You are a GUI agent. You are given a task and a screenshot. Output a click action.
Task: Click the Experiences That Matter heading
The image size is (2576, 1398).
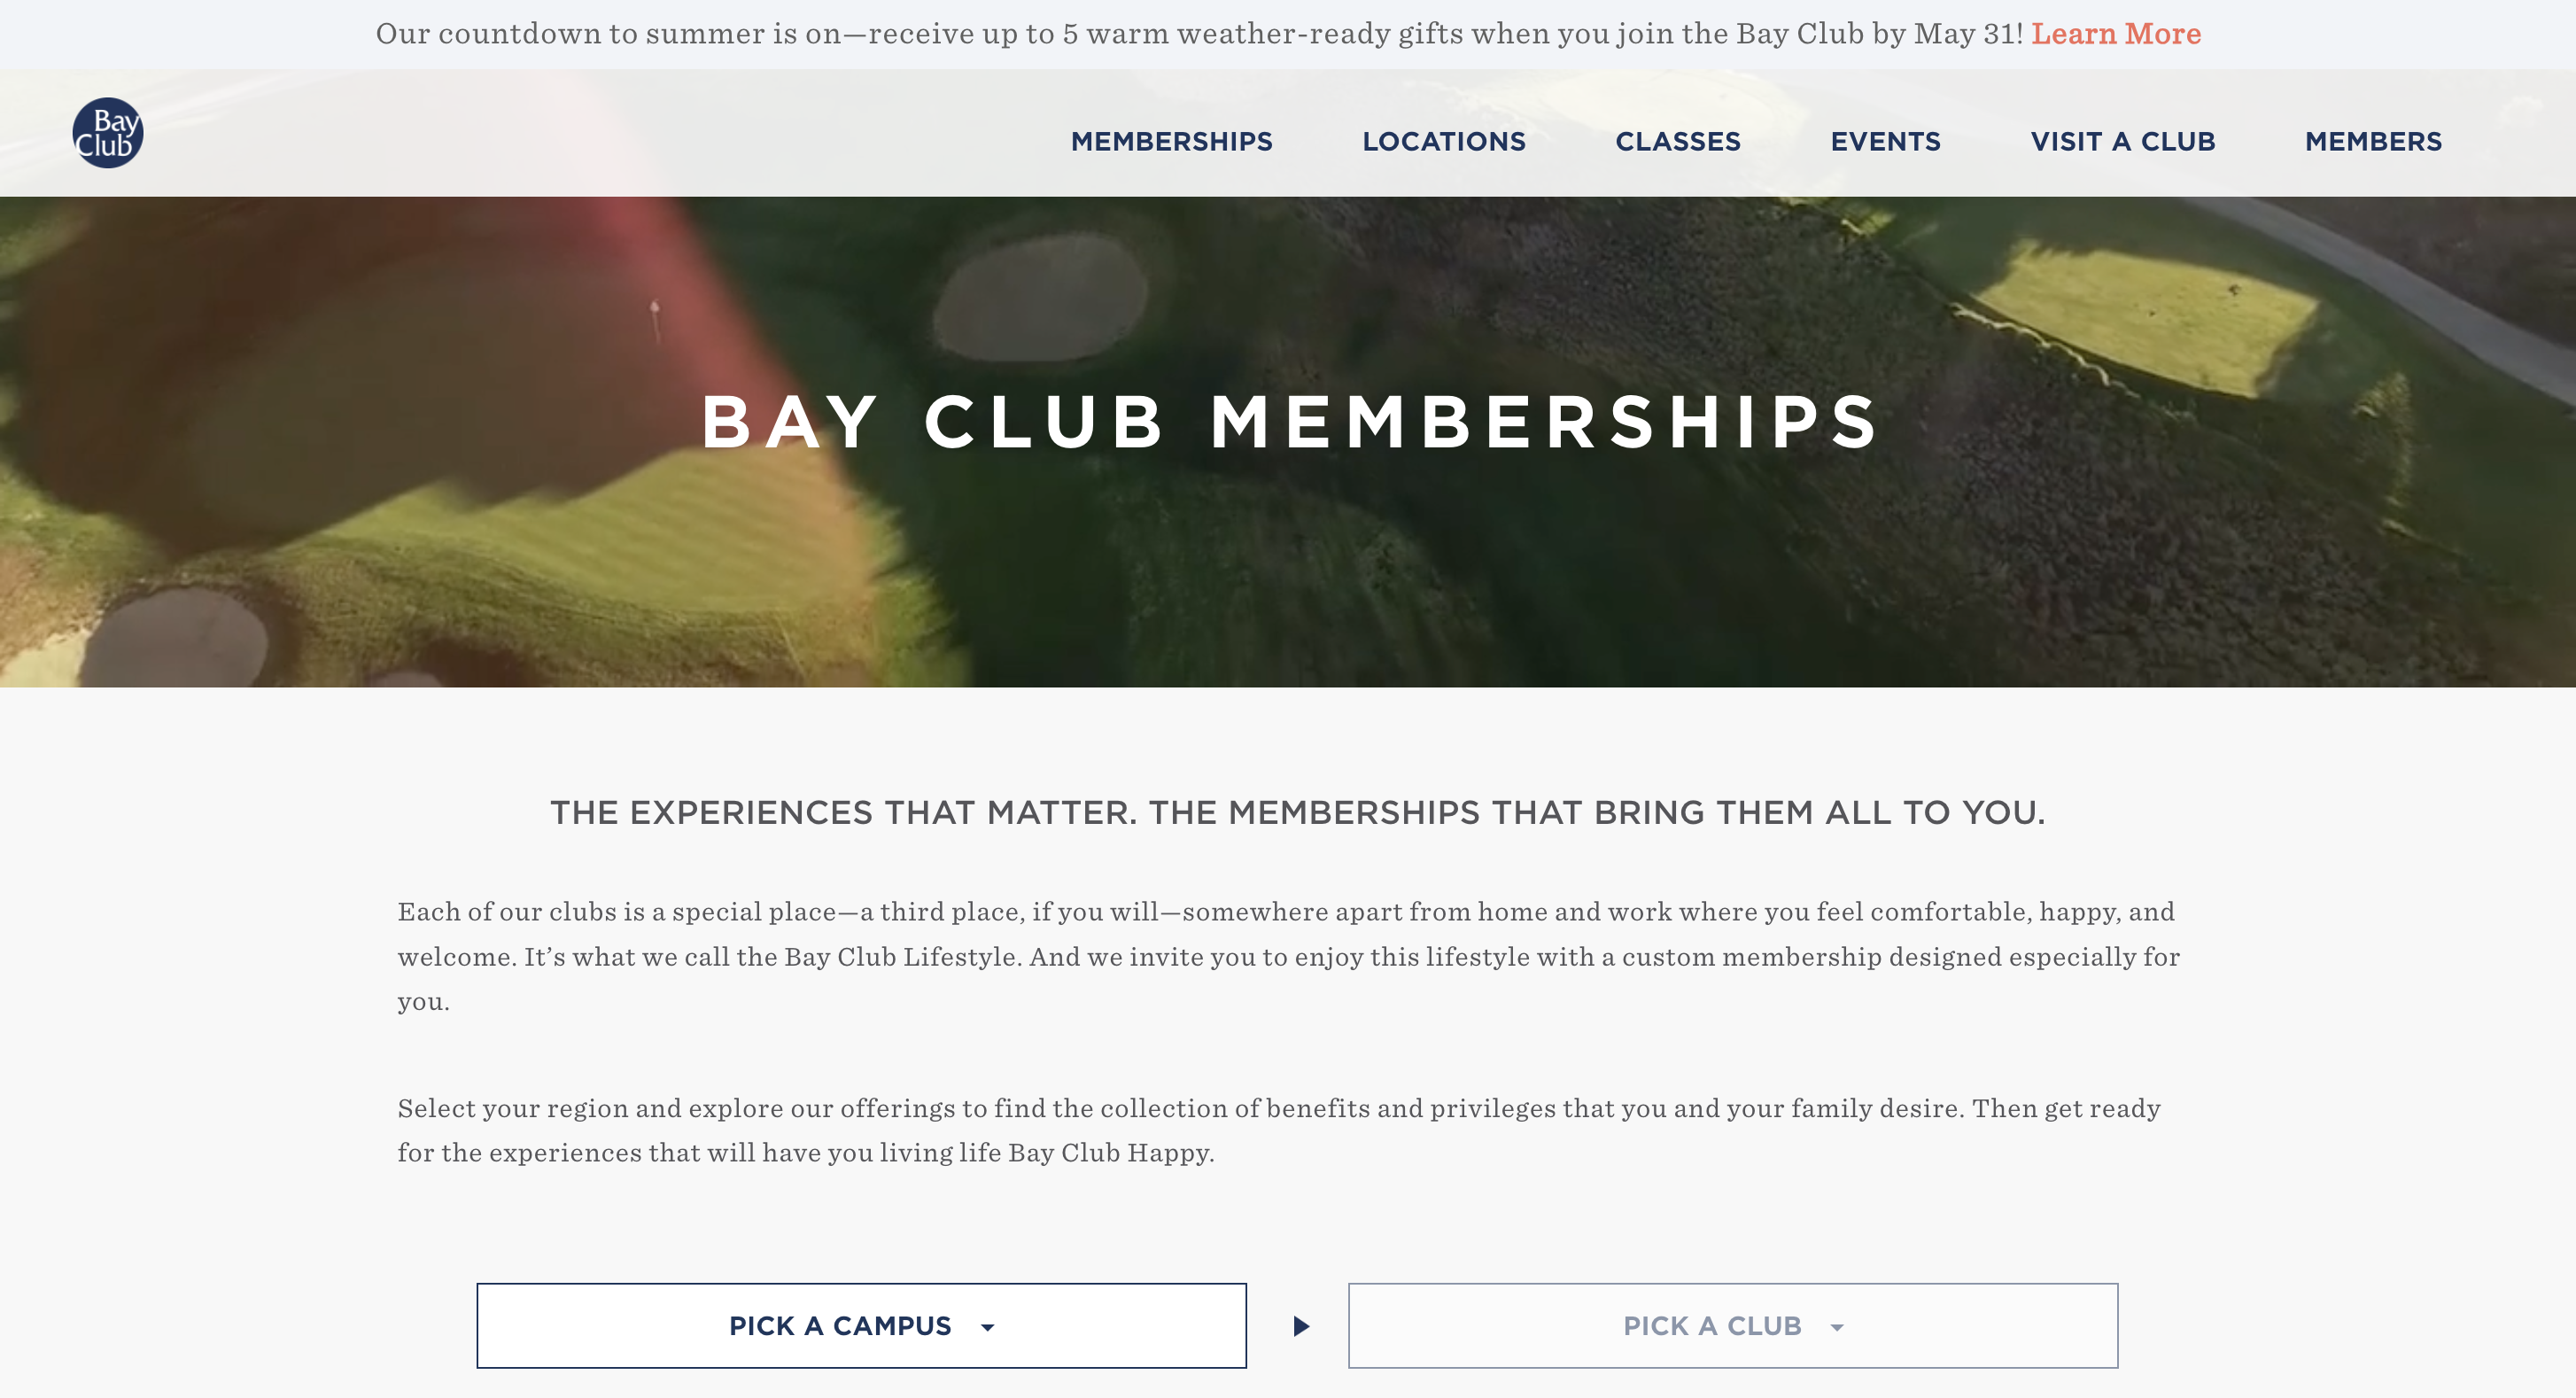(x=1297, y=812)
